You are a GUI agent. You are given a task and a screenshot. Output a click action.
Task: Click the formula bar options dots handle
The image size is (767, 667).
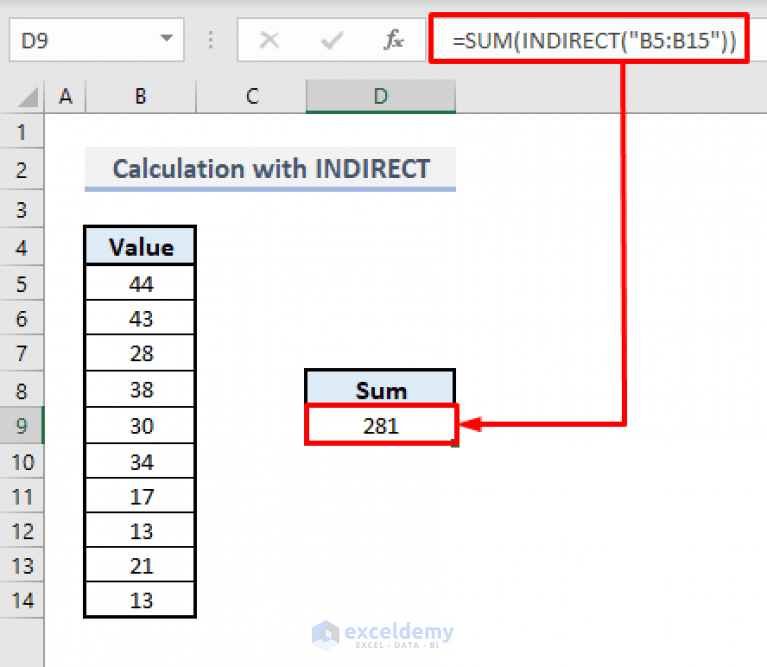tap(211, 40)
